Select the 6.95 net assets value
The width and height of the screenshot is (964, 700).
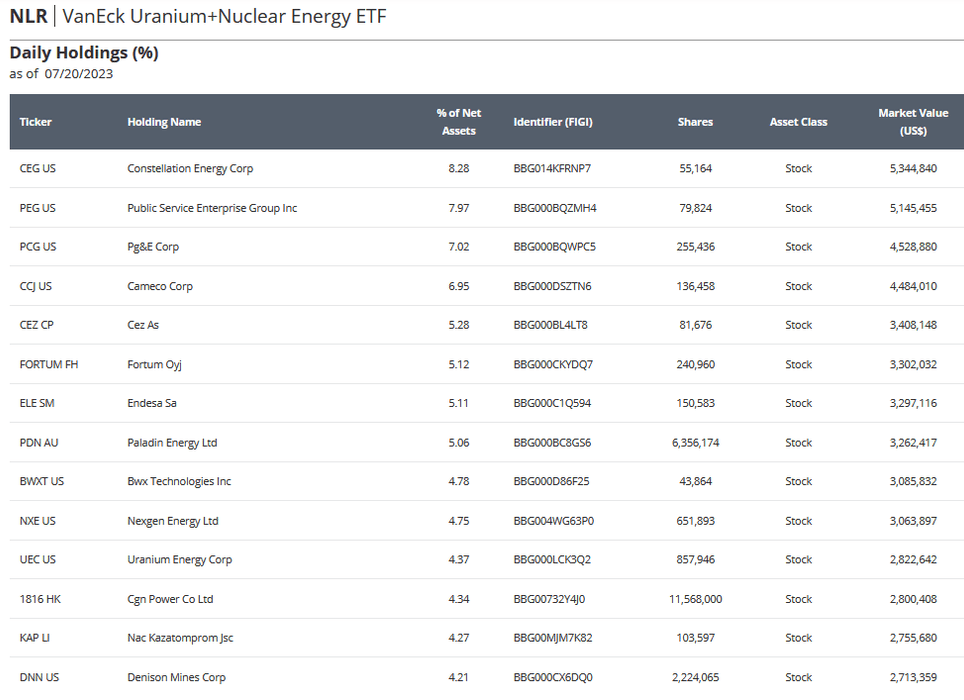click(459, 286)
